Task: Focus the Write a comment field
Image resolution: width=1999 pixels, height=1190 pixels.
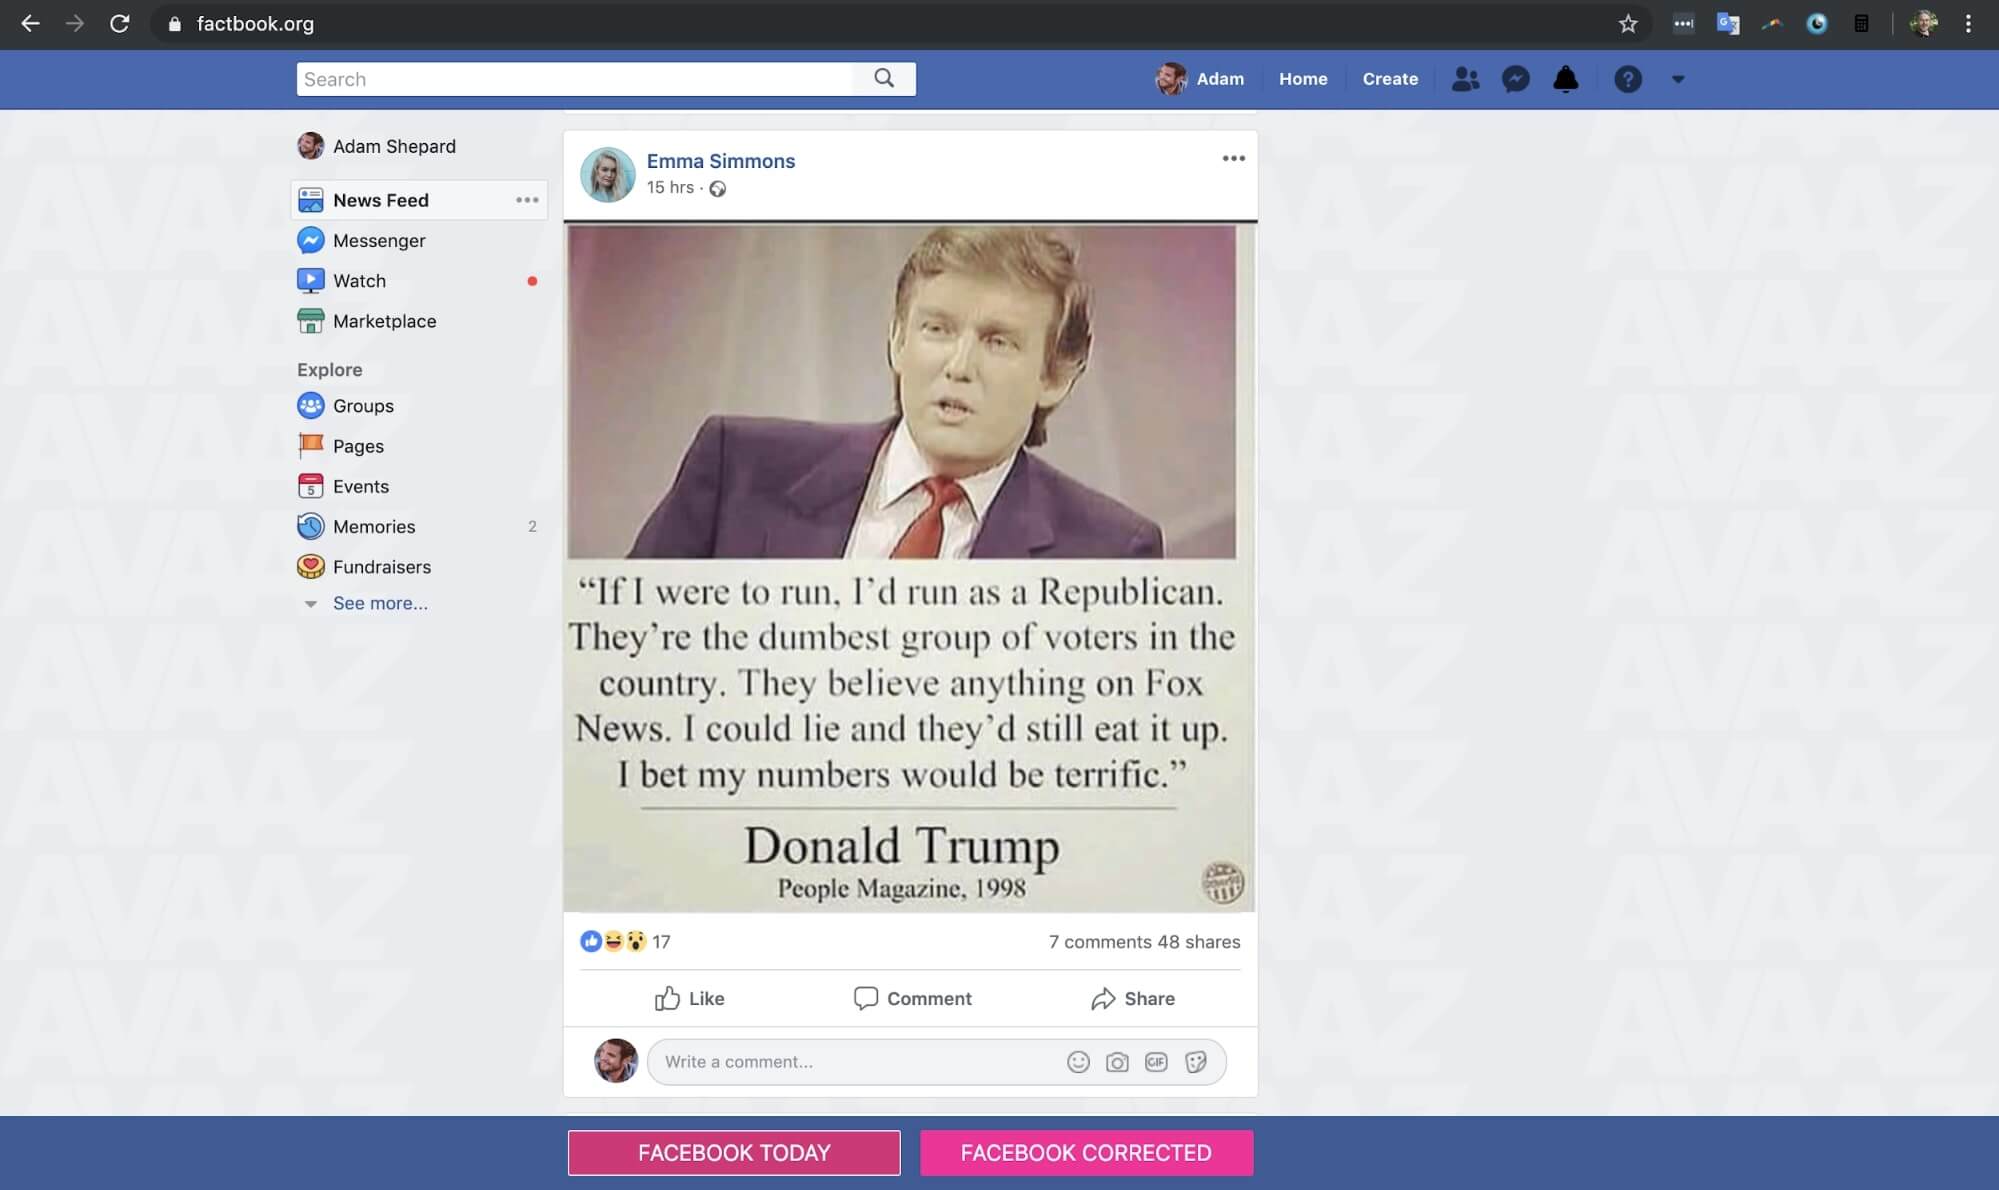Action: pos(937,1062)
